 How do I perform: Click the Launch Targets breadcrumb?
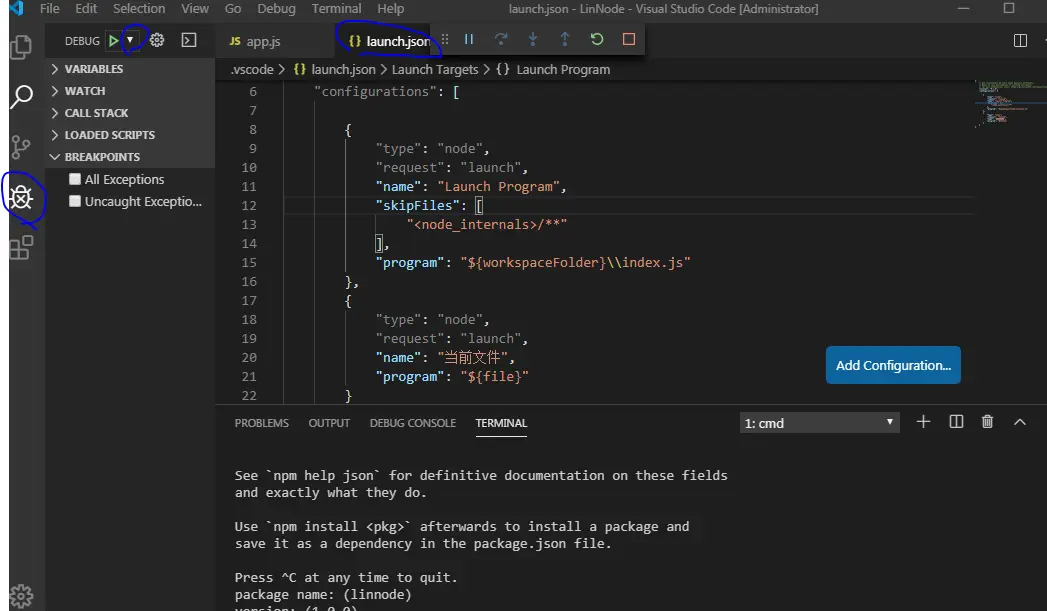[x=435, y=69]
